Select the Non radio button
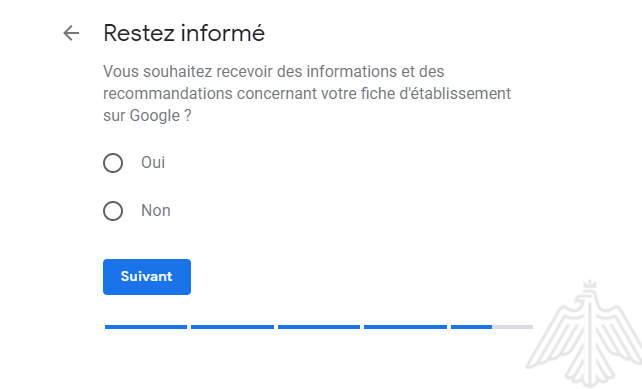The image size is (642, 389). pos(113,211)
